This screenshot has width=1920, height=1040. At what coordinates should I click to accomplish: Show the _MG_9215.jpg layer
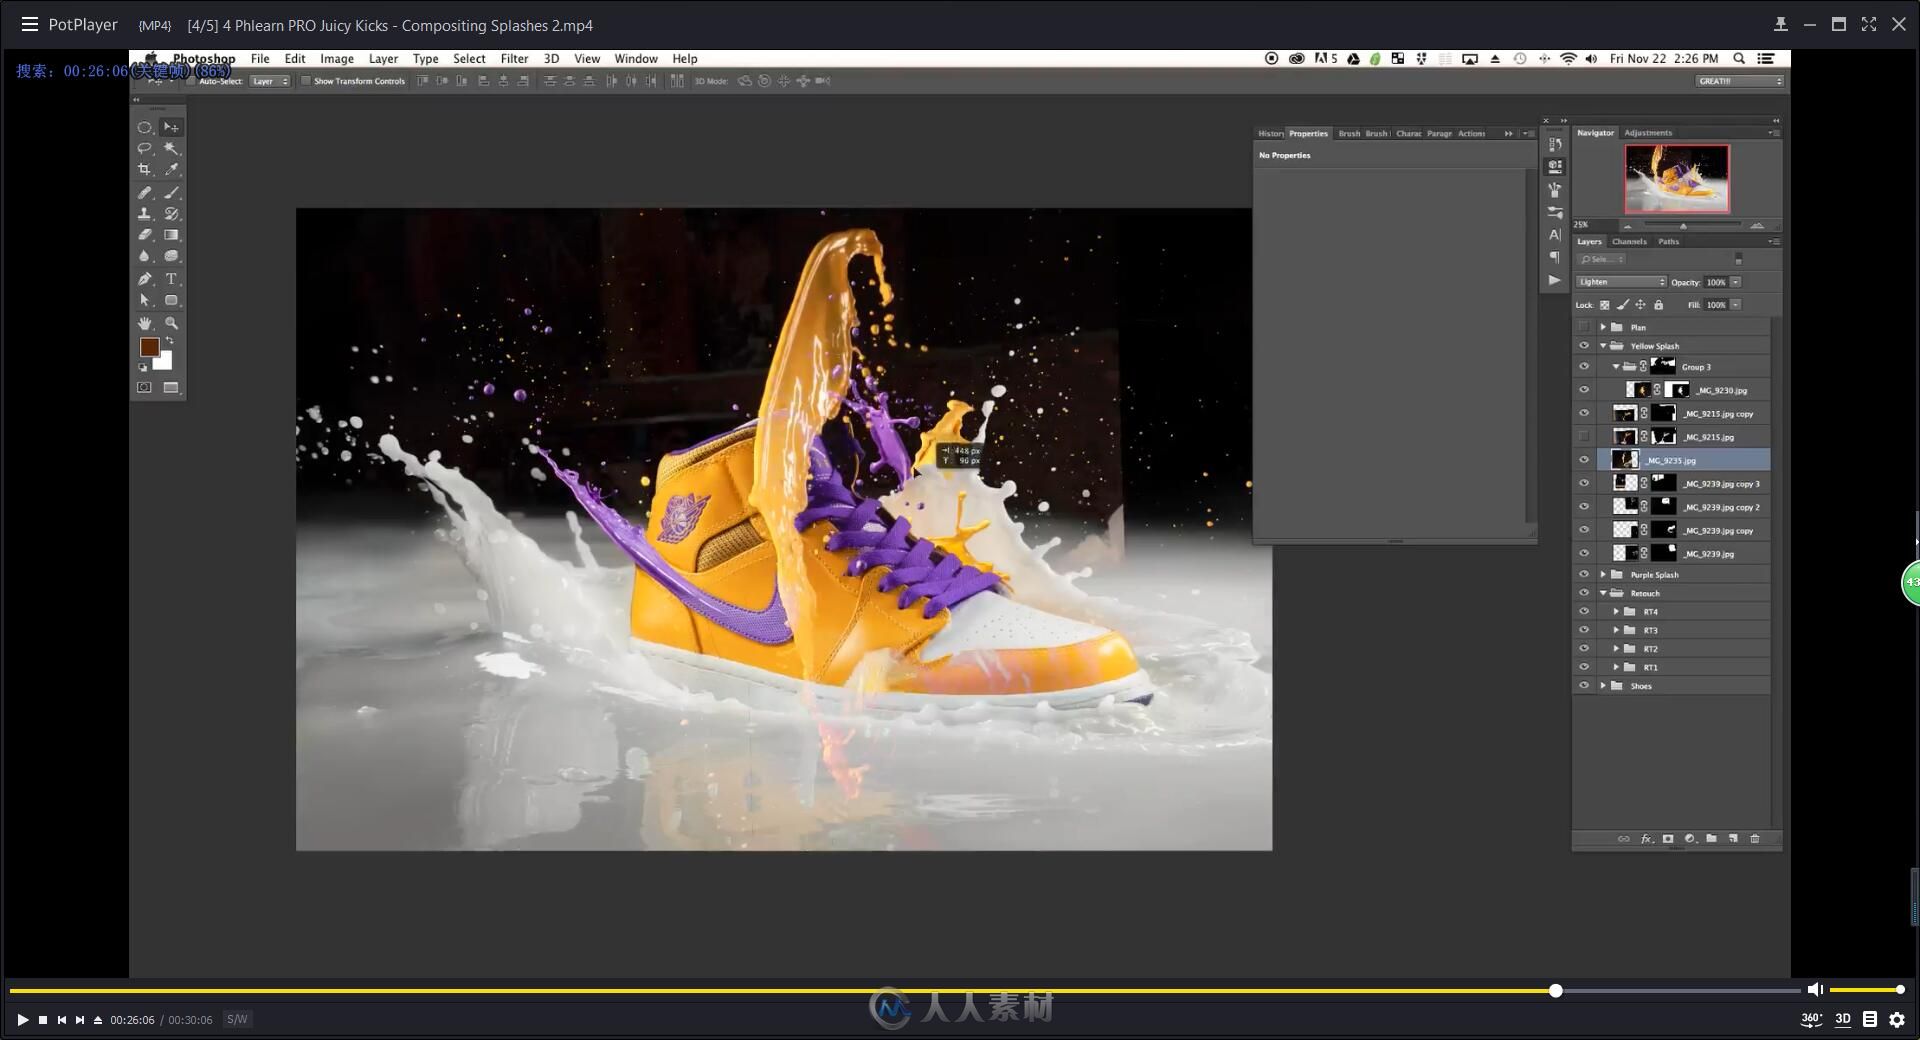[x=1584, y=437]
